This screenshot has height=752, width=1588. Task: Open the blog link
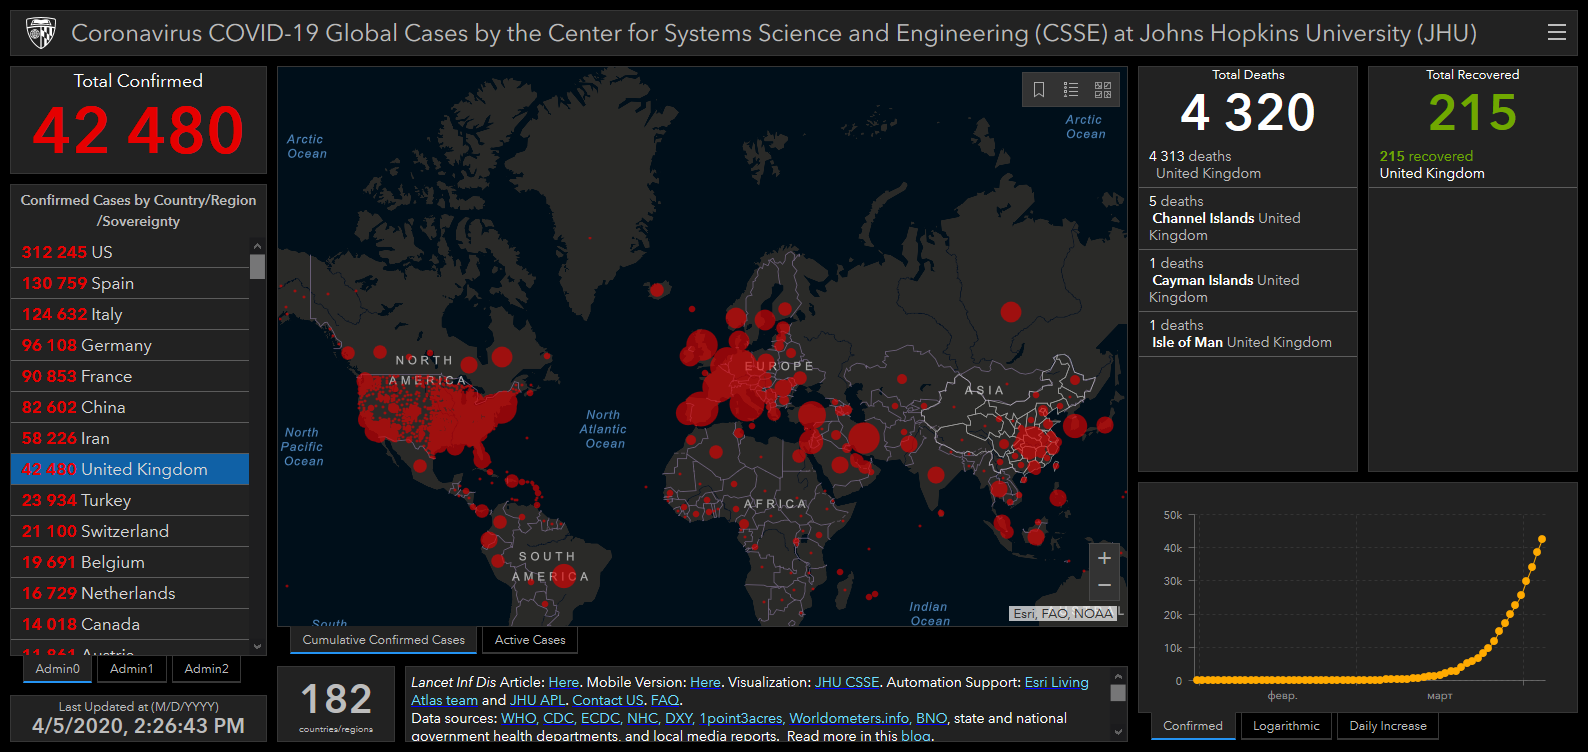[x=915, y=736]
